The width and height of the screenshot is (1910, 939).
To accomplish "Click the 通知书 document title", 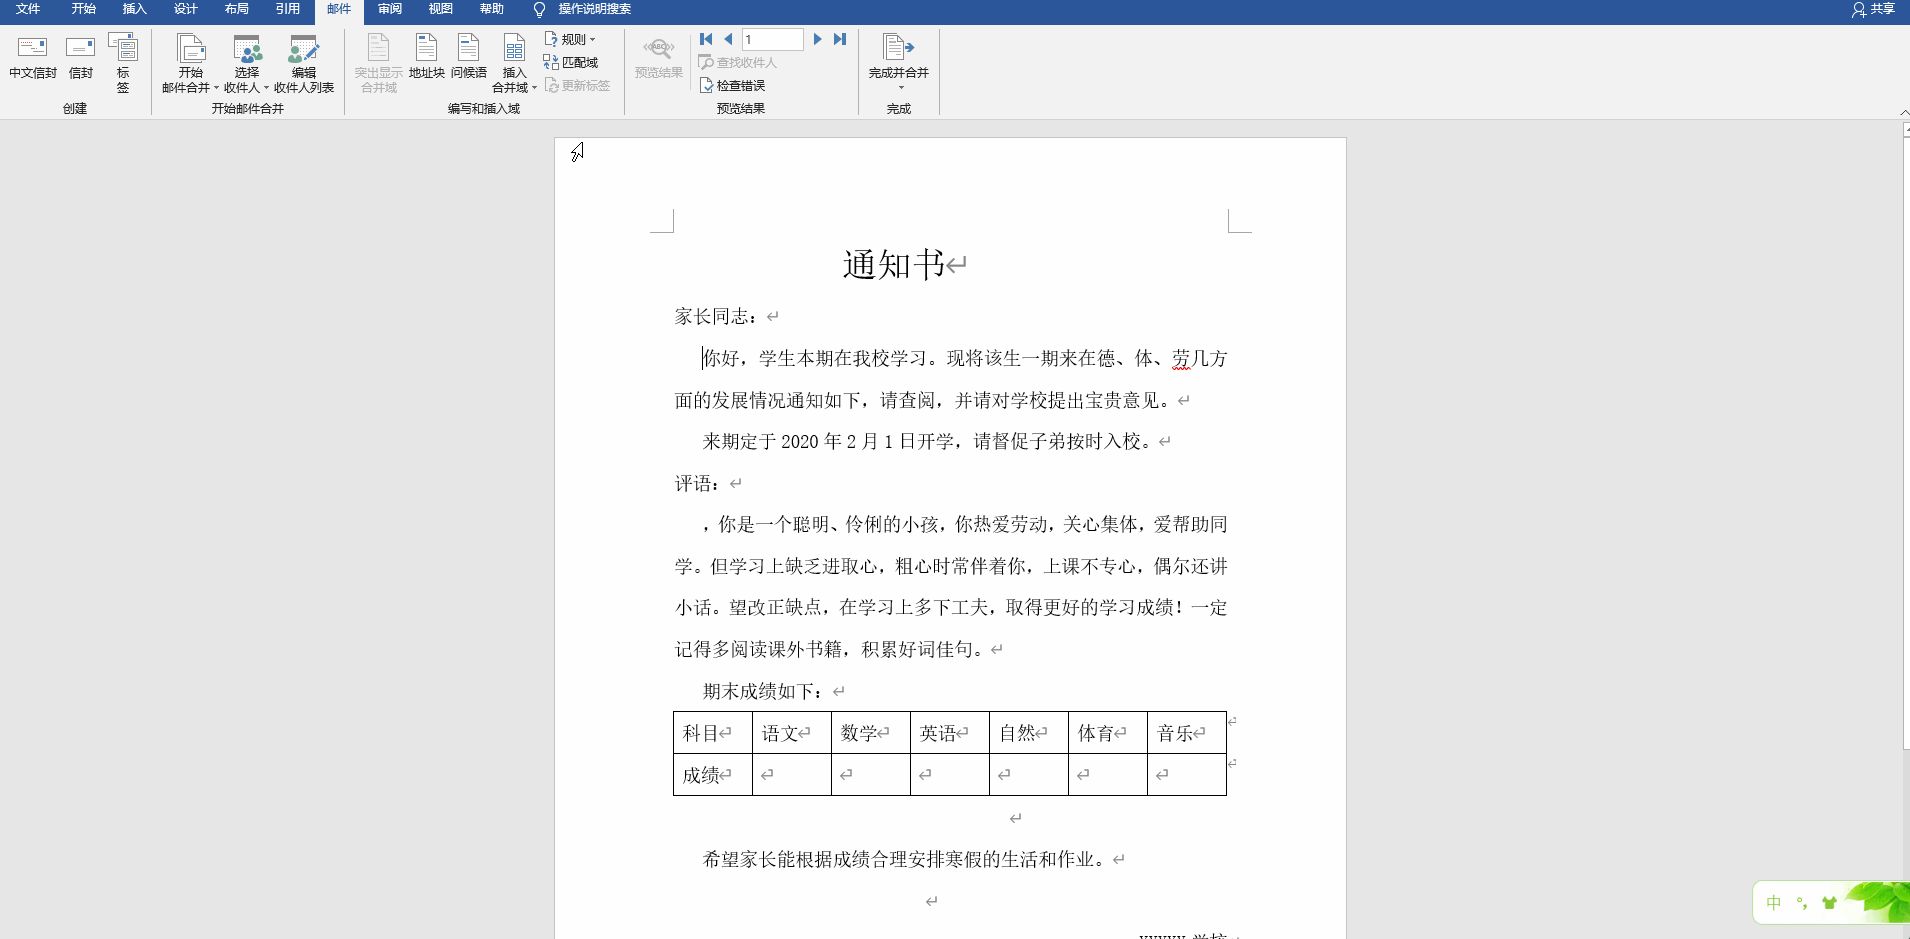I will tap(893, 265).
